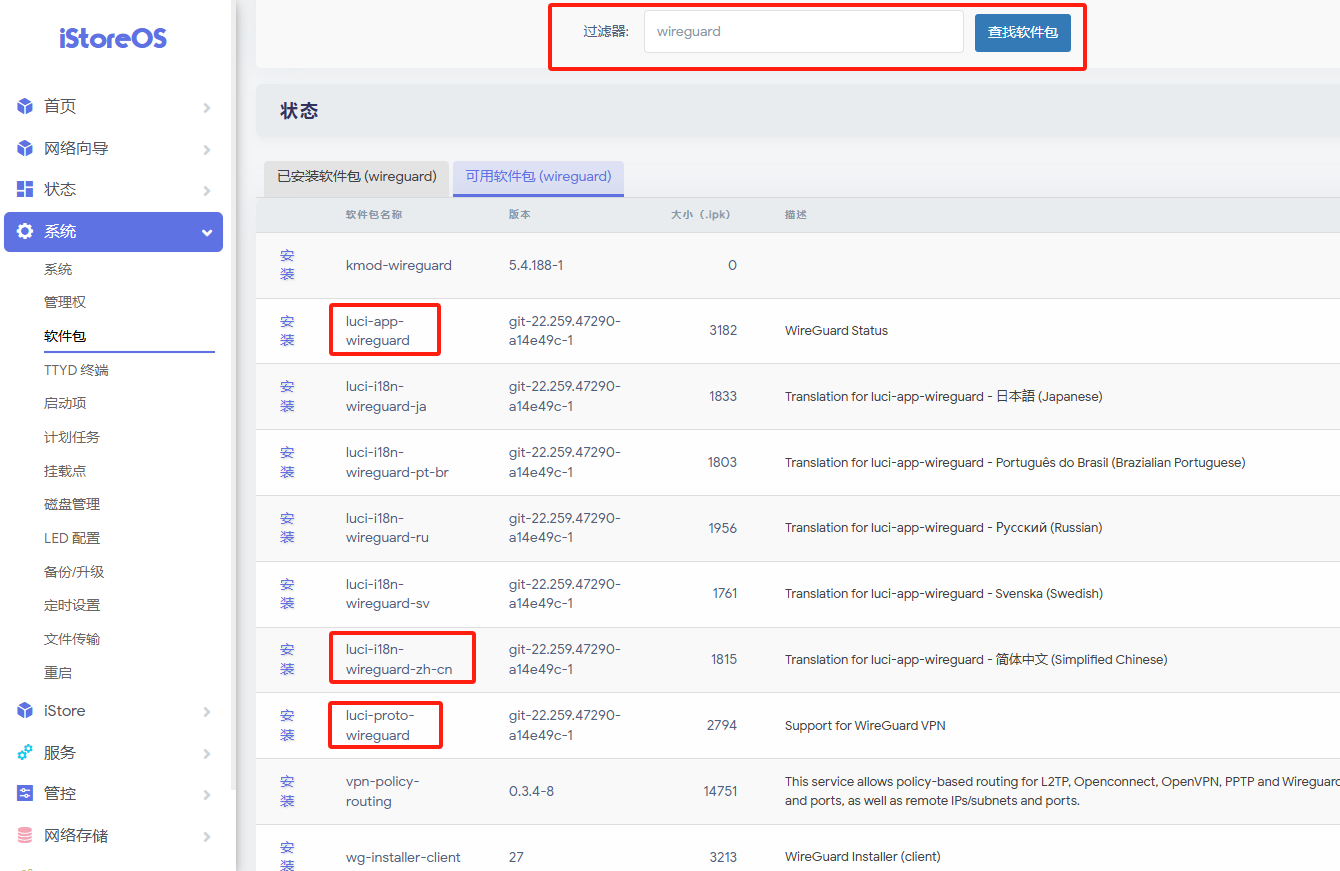Expand the 服务 menu chevron
Screen dimensions: 1340x871
206,754
